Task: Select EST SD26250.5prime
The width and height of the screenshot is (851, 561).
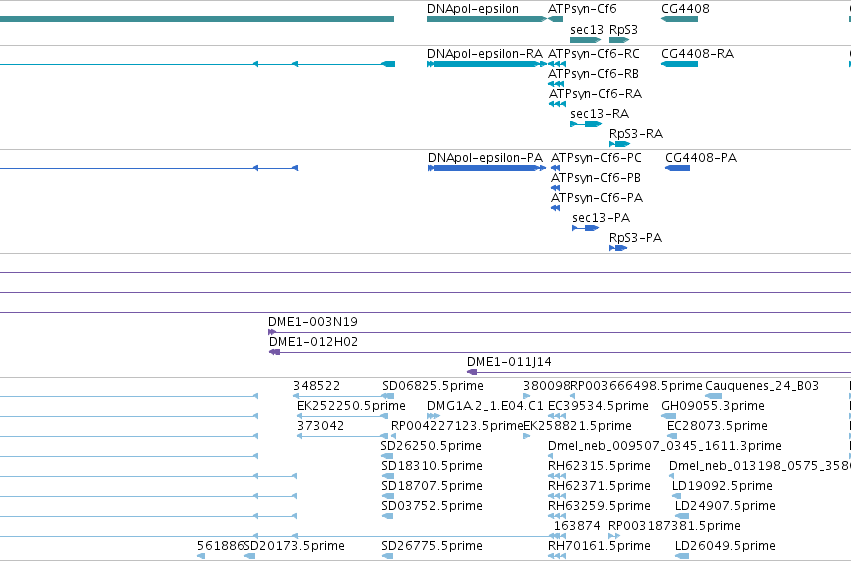Action: tap(431, 446)
